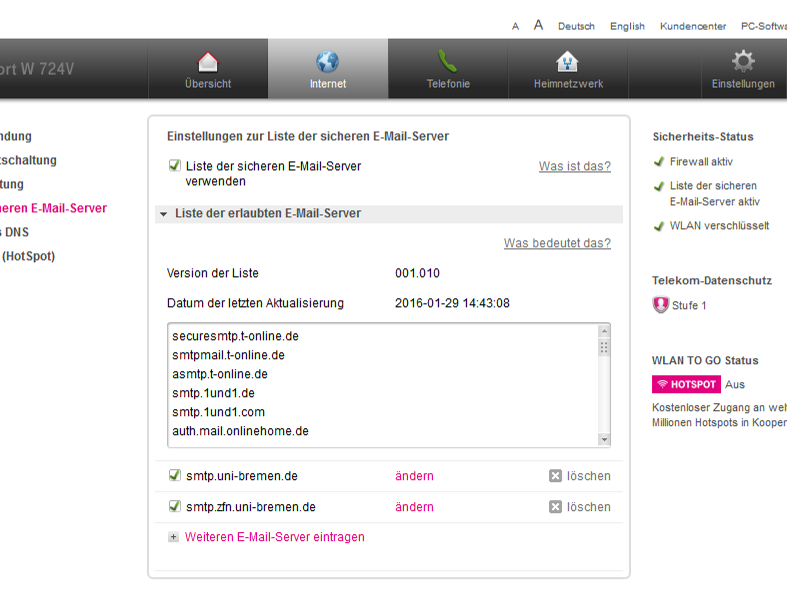Switch language to English
This screenshot has height=590, width=787.
[x=627, y=27]
